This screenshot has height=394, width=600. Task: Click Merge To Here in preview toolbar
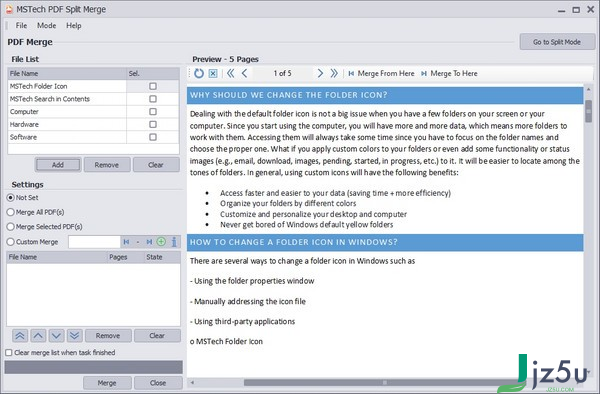449,73
